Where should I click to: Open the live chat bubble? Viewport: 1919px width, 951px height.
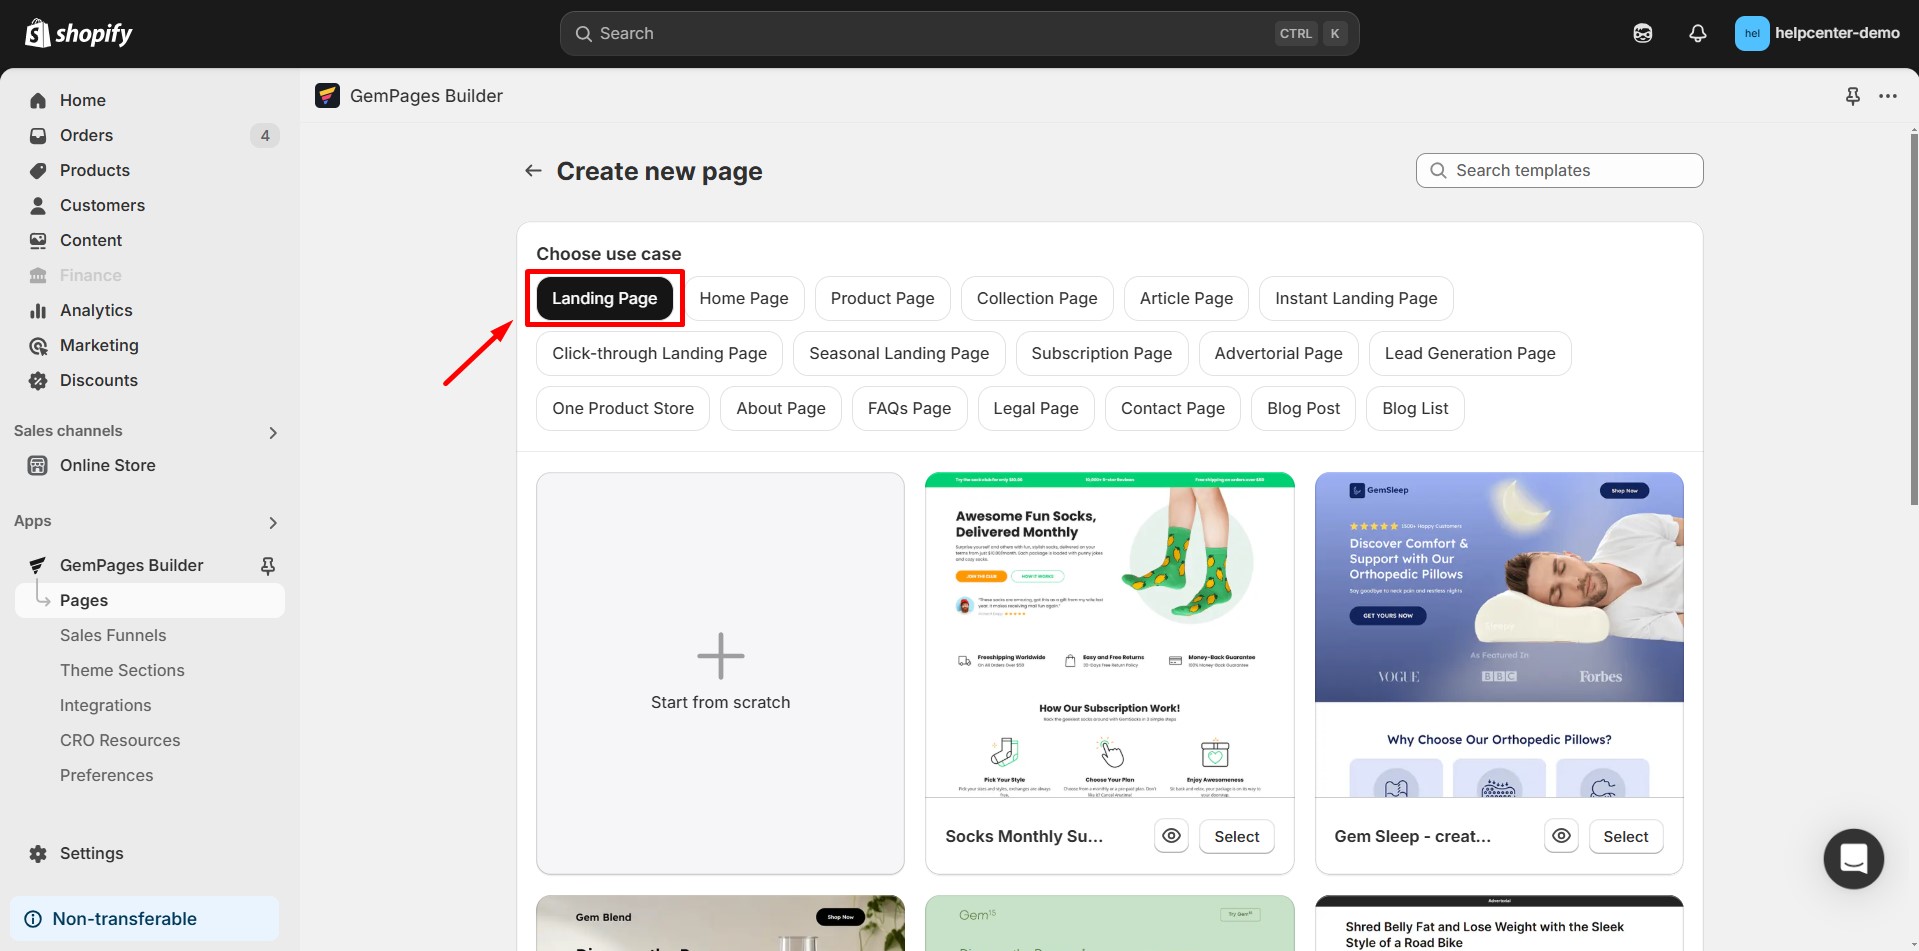coord(1853,858)
